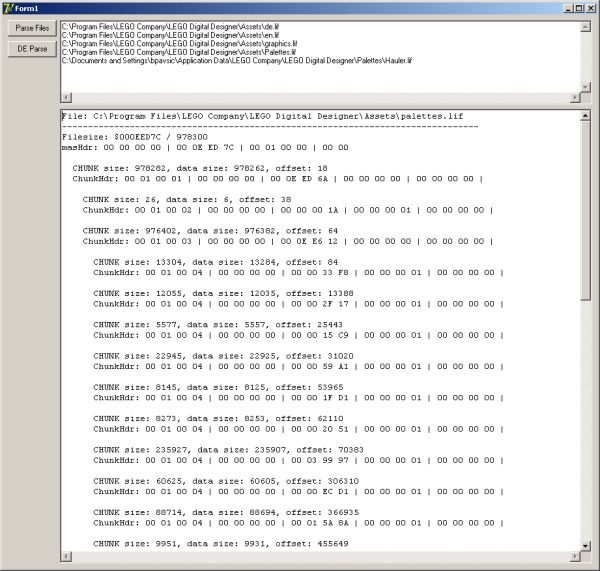Click the 'CHUNK size: 235927' line
This screenshot has height=571, width=600.
coord(228,450)
